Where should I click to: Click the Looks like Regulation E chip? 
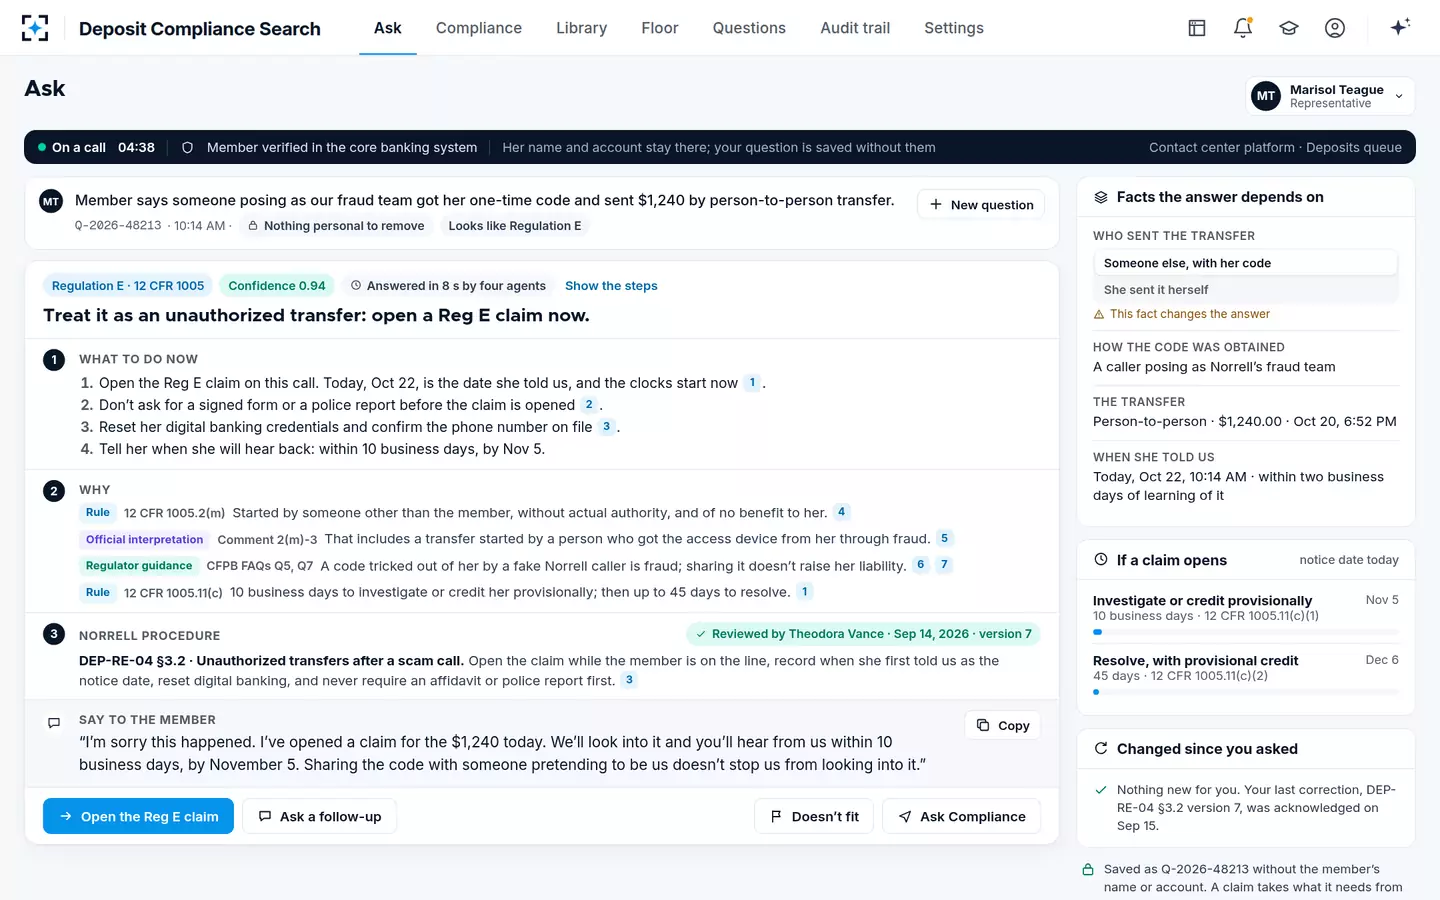515,226
